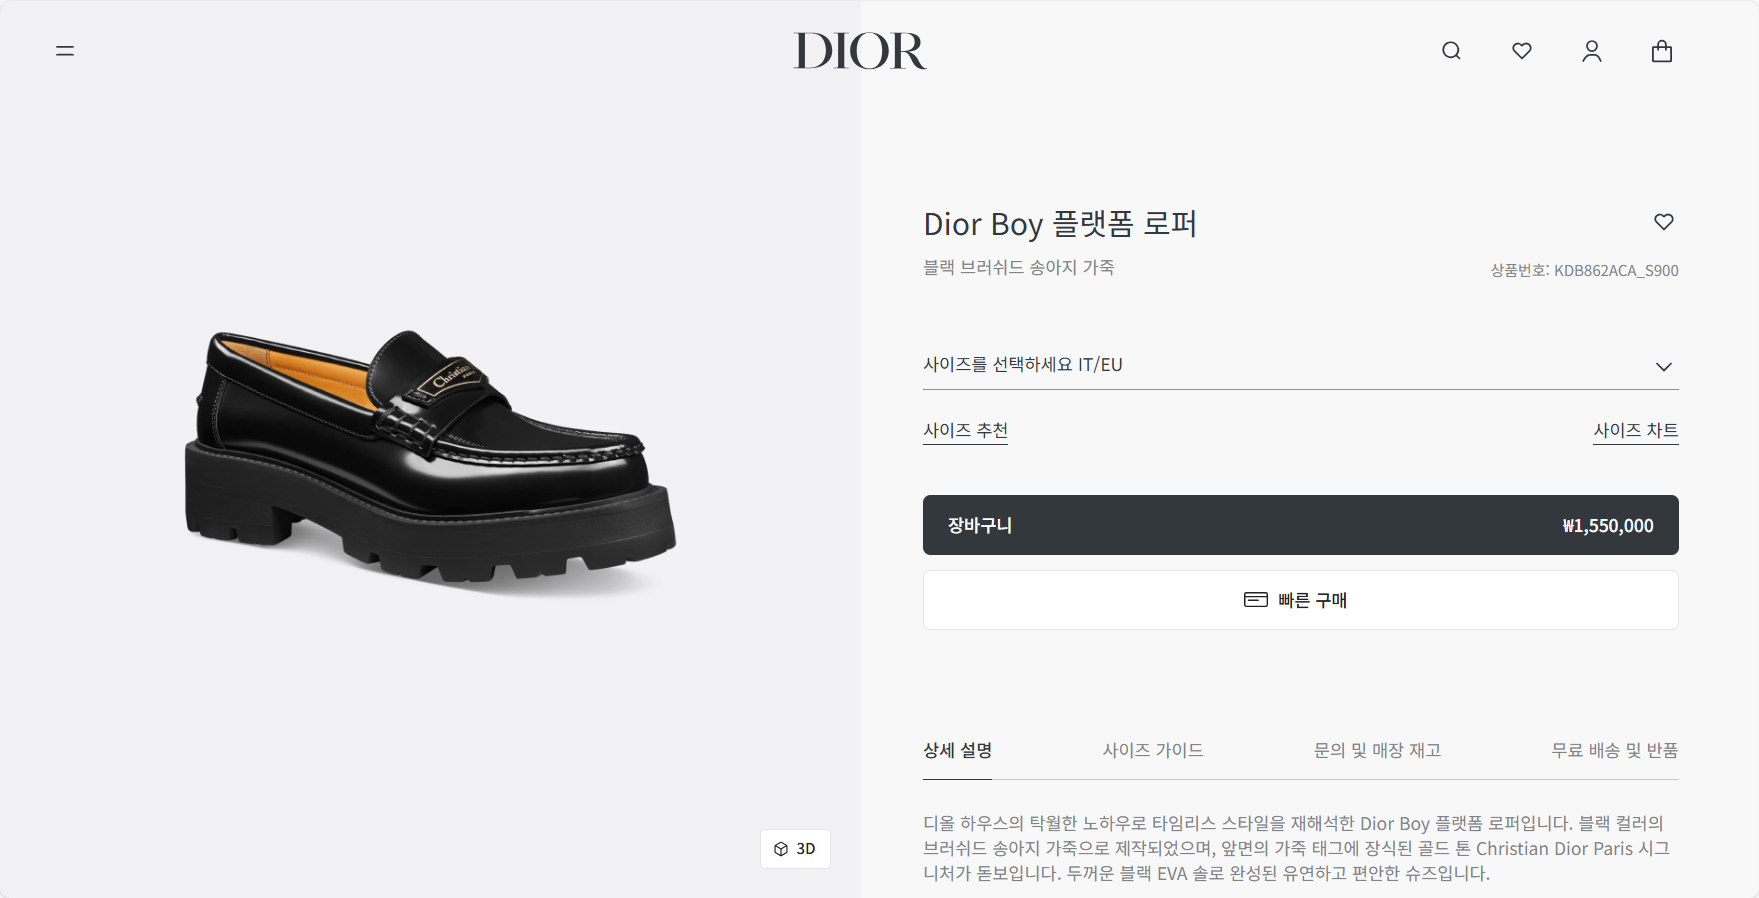
Task: Switch to the 사이즈 가이드 tab
Action: point(1152,751)
